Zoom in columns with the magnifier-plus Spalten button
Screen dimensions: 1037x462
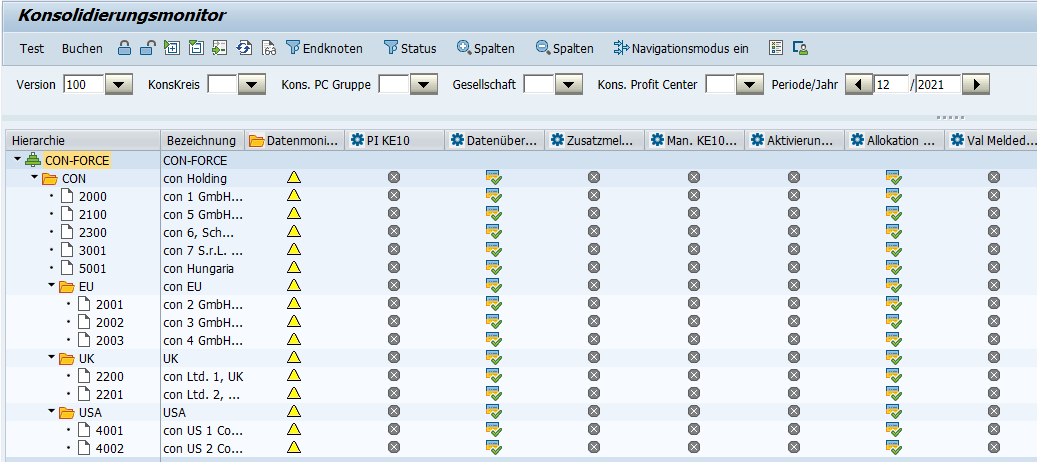pos(486,48)
